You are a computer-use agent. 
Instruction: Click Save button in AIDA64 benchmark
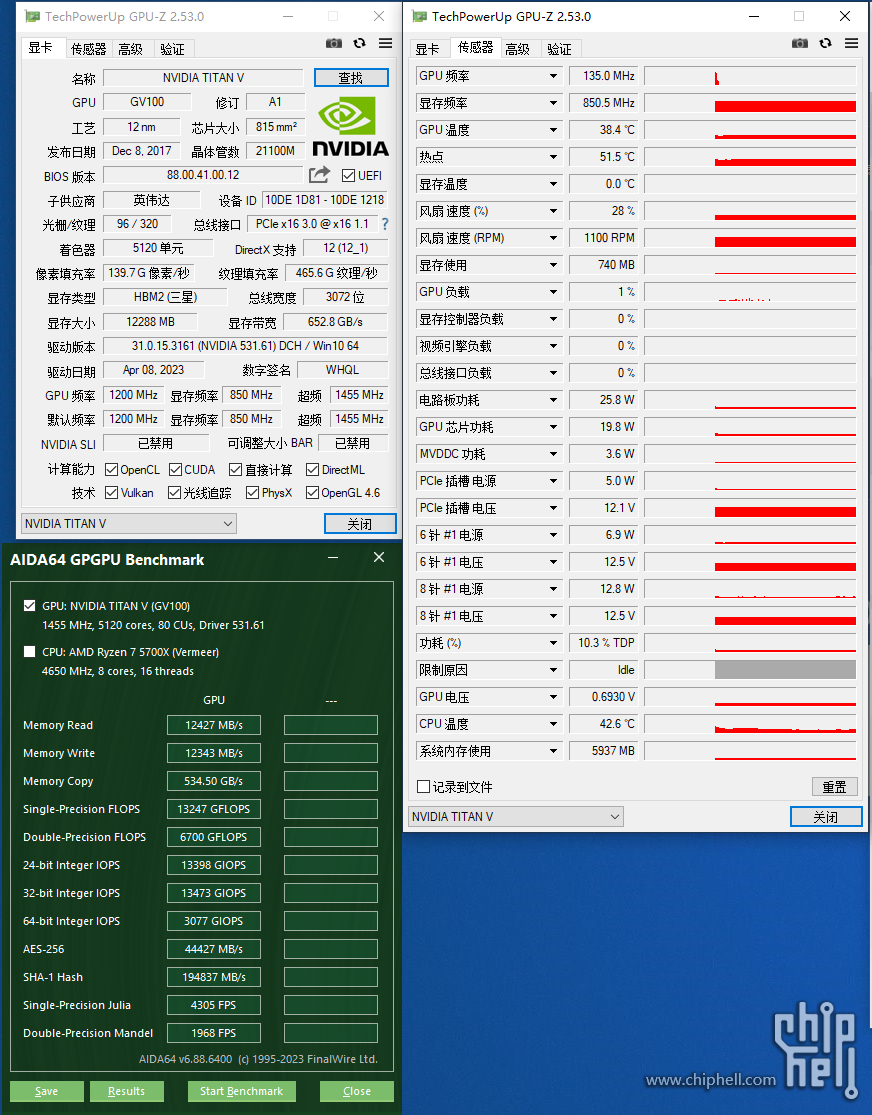47,1091
